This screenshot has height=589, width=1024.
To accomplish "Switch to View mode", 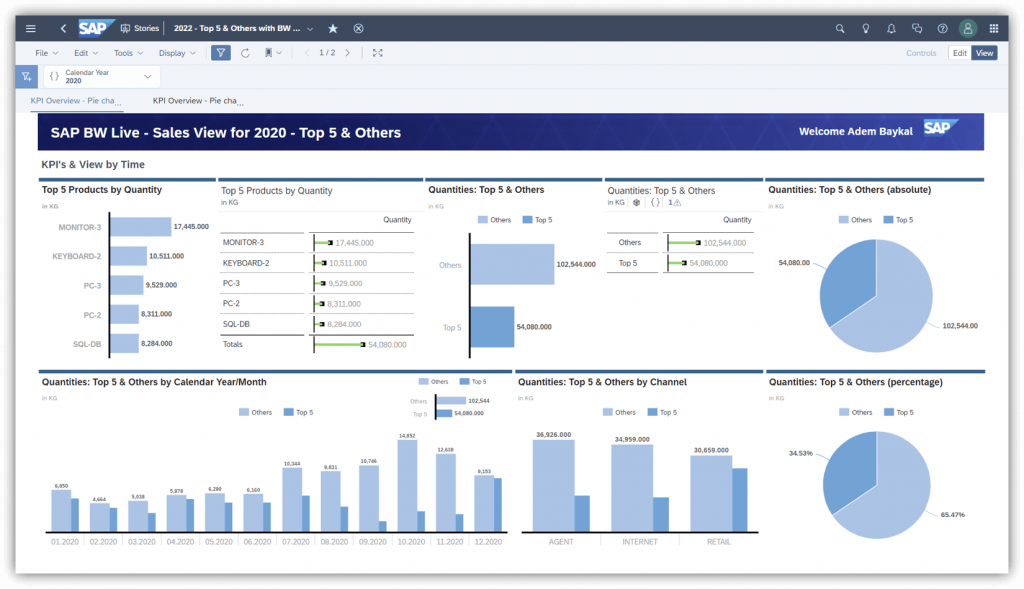I will 984,53.
